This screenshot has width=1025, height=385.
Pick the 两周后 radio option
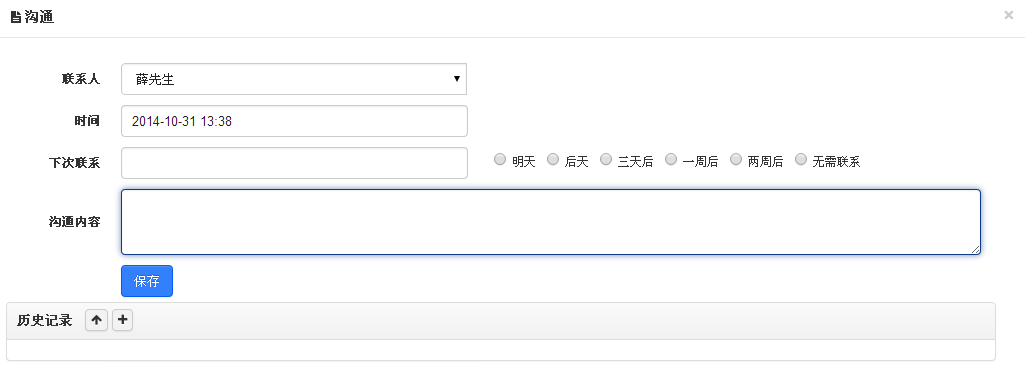pyautogui.click(x=736, y=159)
